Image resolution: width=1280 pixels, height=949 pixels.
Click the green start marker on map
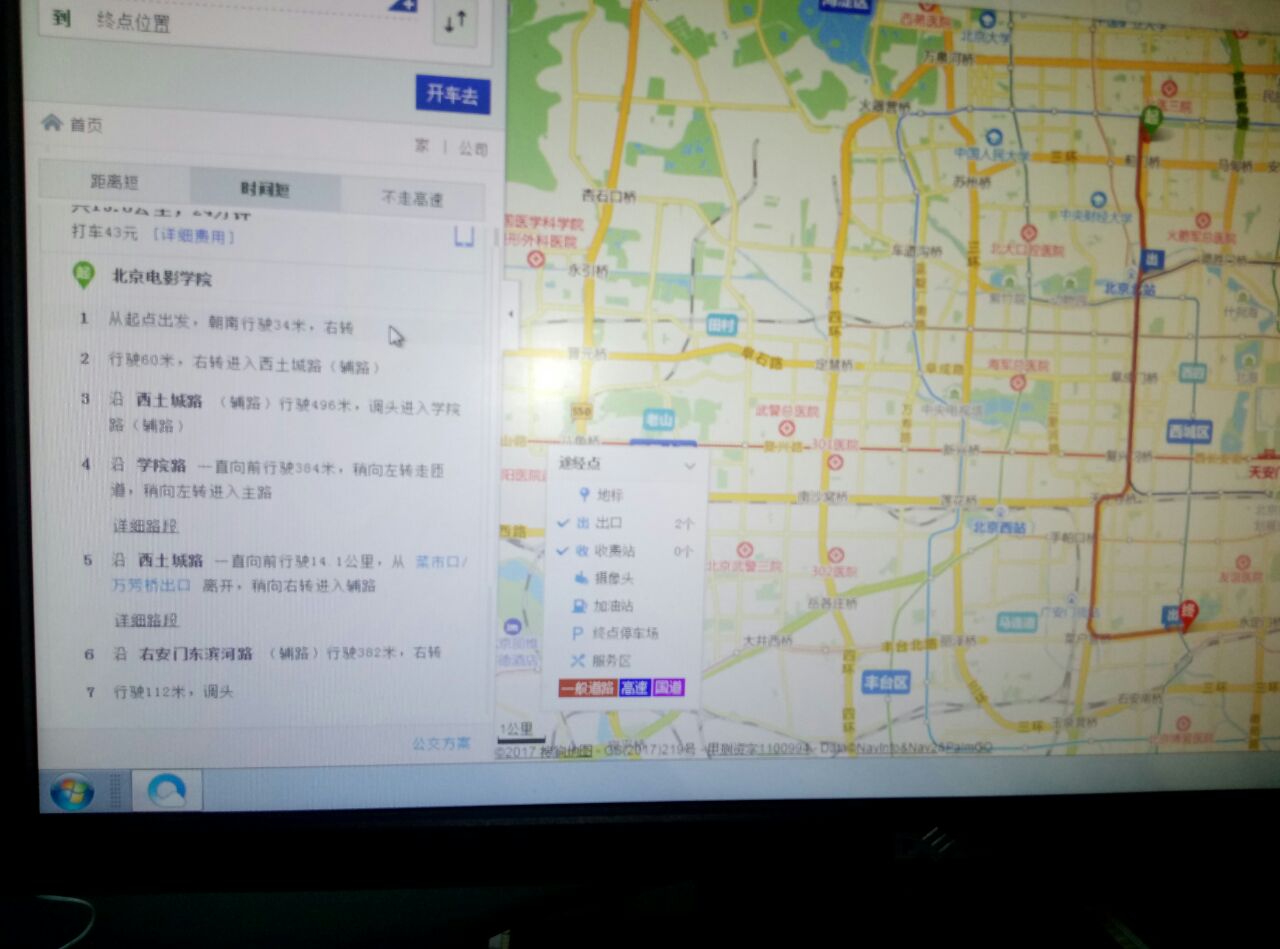[1151, 119]
